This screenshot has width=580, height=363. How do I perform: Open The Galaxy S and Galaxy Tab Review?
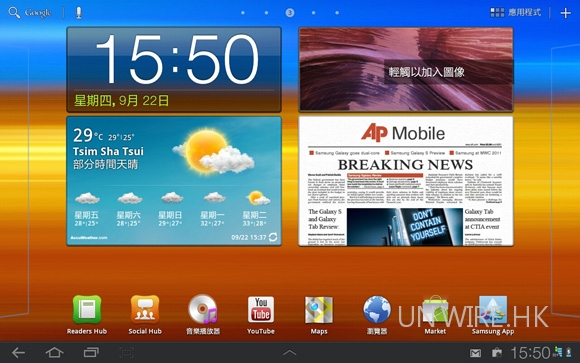click(325, 219)
